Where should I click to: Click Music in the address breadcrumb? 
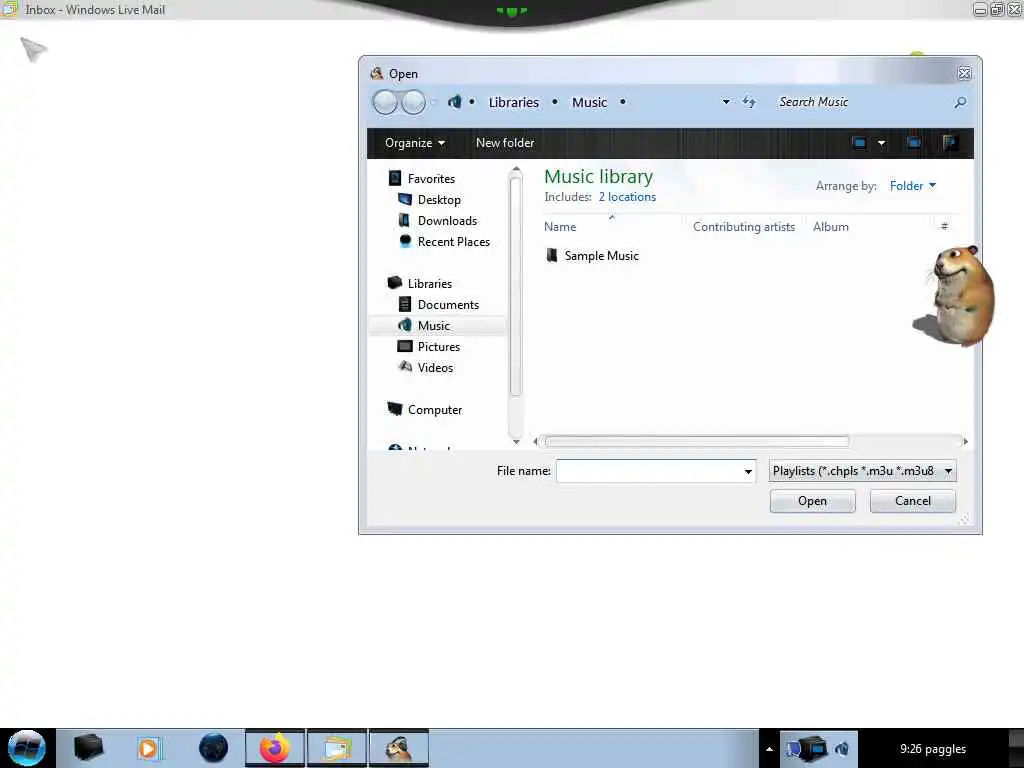pos(590,103)
